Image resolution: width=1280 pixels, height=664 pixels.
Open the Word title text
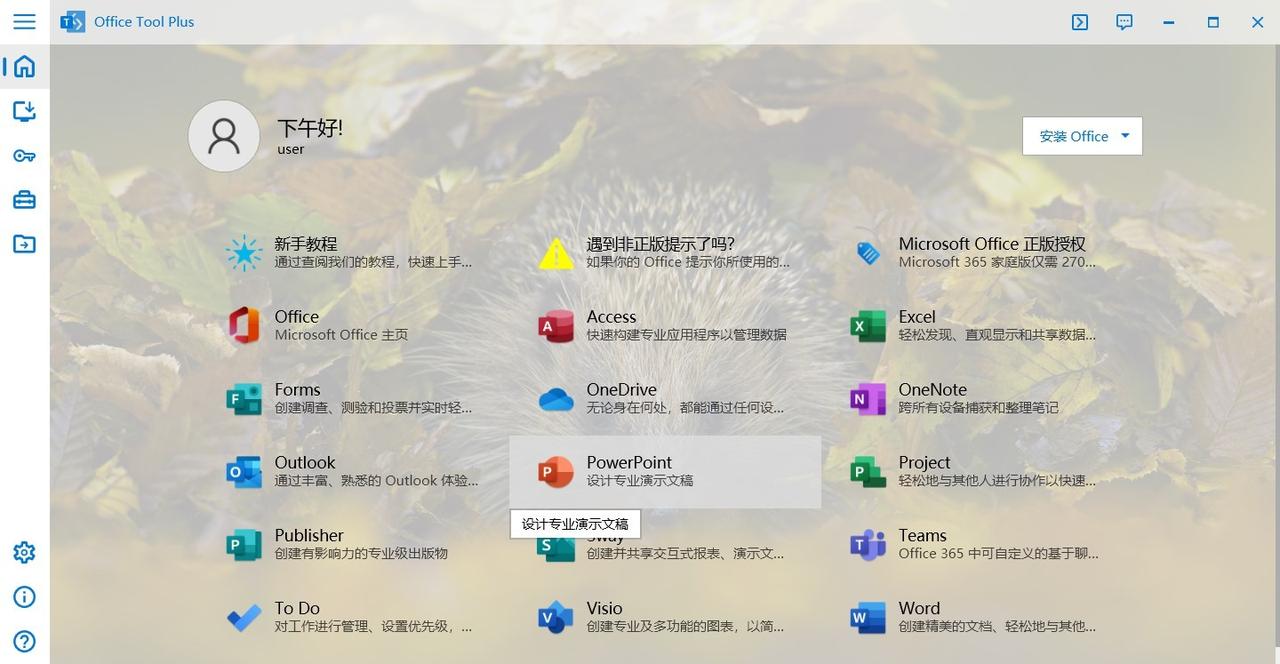(x=920, y=609)
